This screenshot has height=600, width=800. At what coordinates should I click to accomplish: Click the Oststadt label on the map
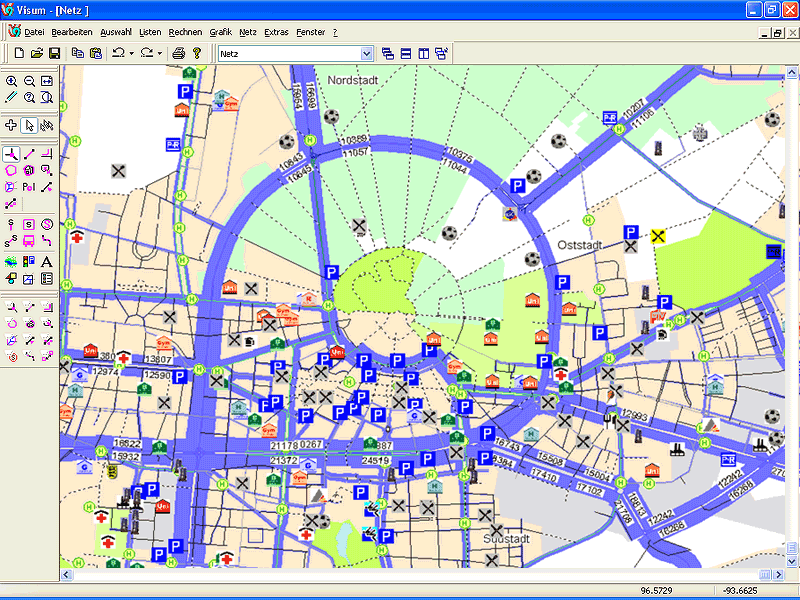(x=580, y=245)
